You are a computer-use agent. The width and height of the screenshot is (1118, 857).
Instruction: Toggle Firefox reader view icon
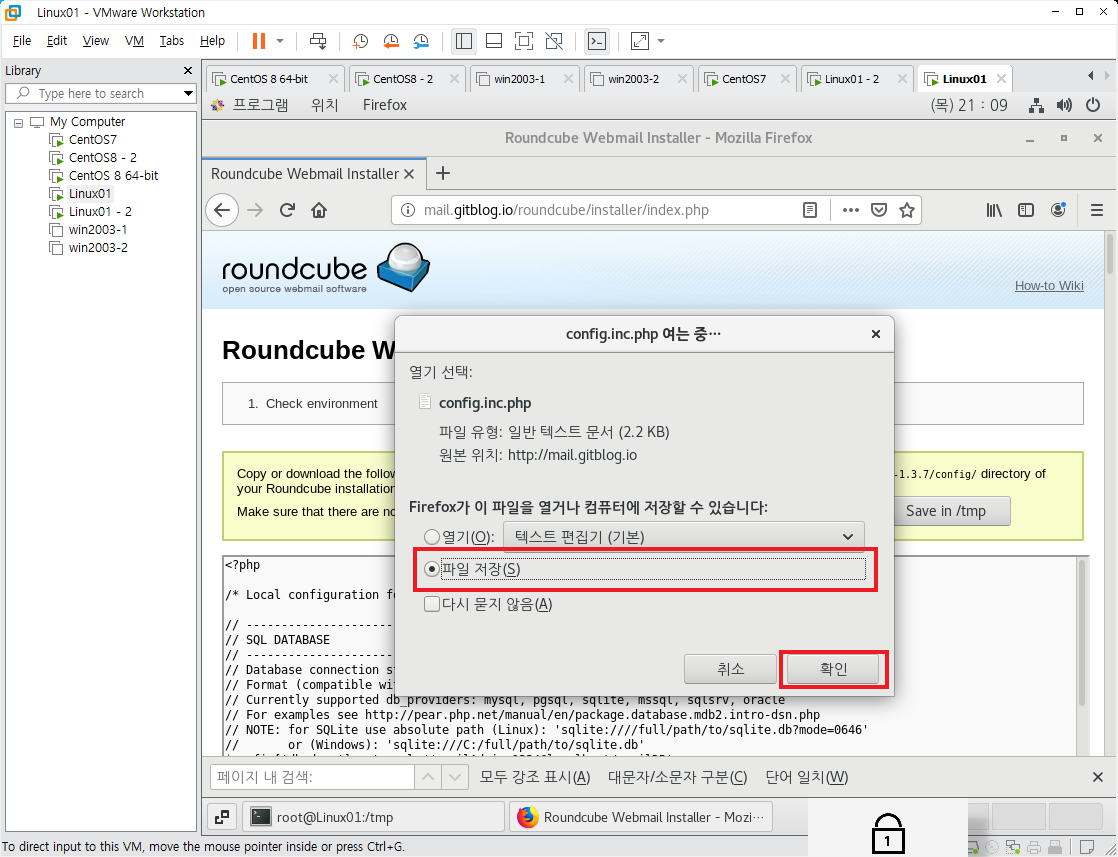point(809,210)
